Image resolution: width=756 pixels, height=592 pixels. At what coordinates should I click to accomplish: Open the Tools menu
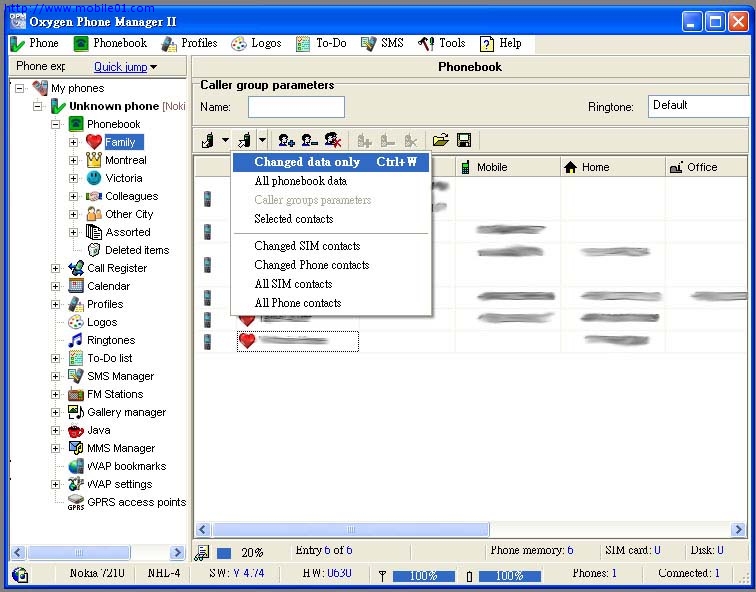coord(441,43)
